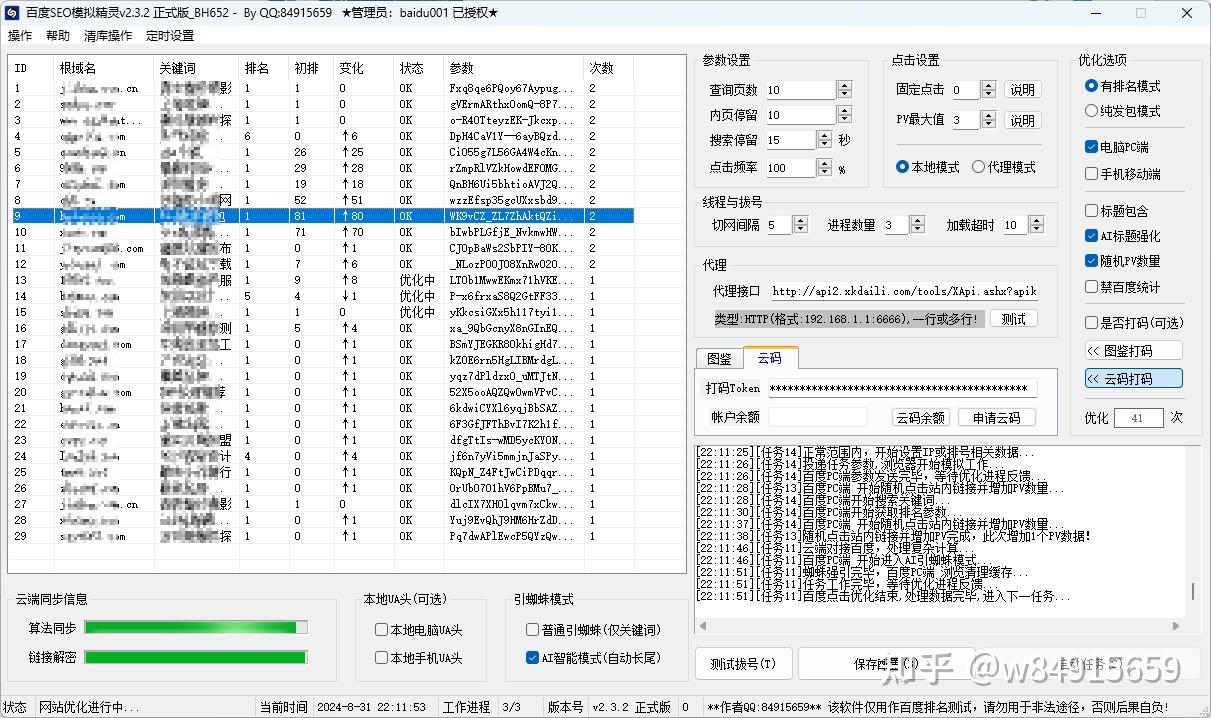The height and width of the screenshot is (718, 1211).
Task: Click the << 云码打码 button
Action: pos(1134,379)
